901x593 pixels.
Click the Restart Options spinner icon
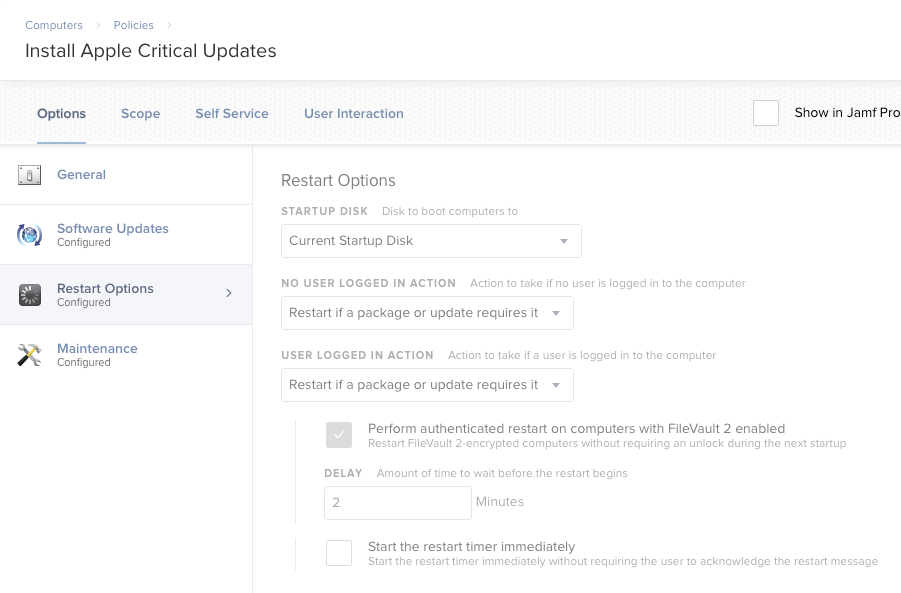(x=29, y=295)
